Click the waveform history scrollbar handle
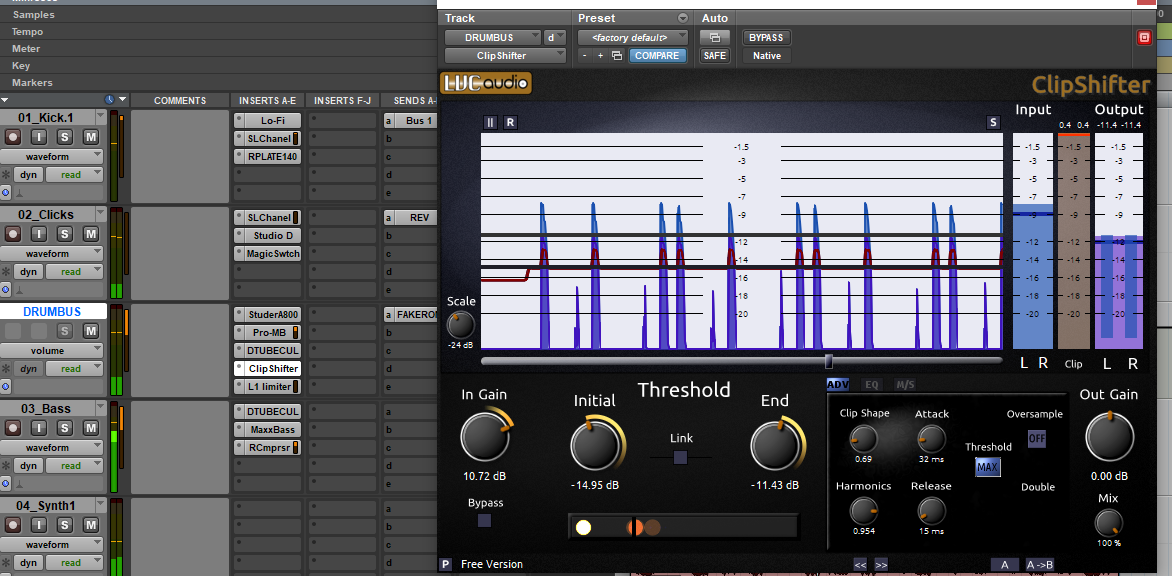The height and width of the screenshot is (576, 1172). pos(828,361)
